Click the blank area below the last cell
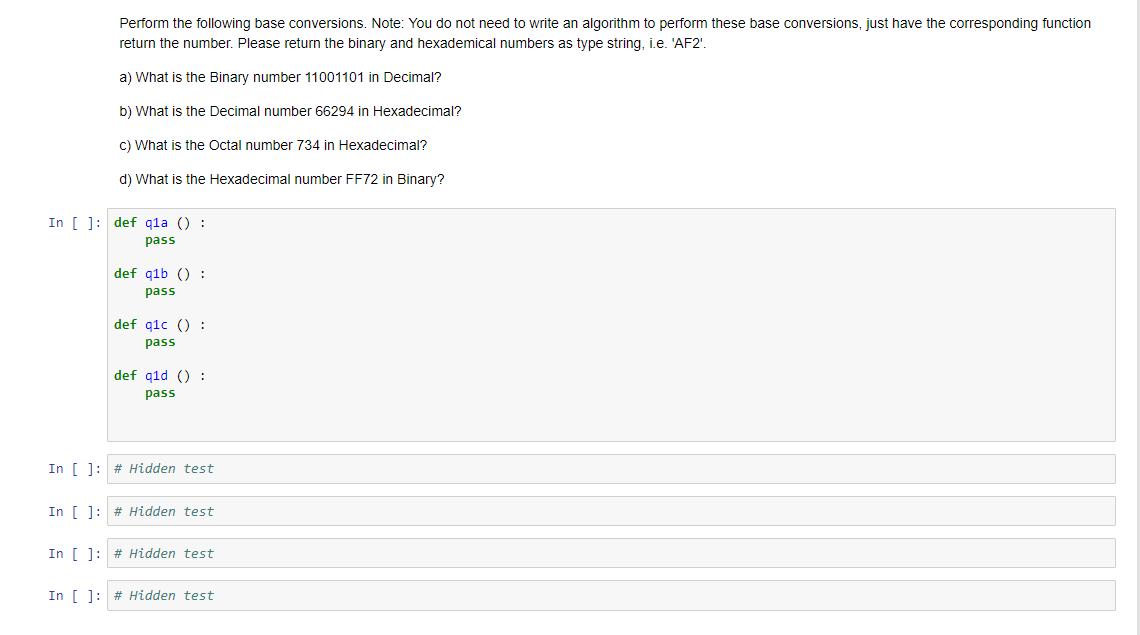 (570, 625)
